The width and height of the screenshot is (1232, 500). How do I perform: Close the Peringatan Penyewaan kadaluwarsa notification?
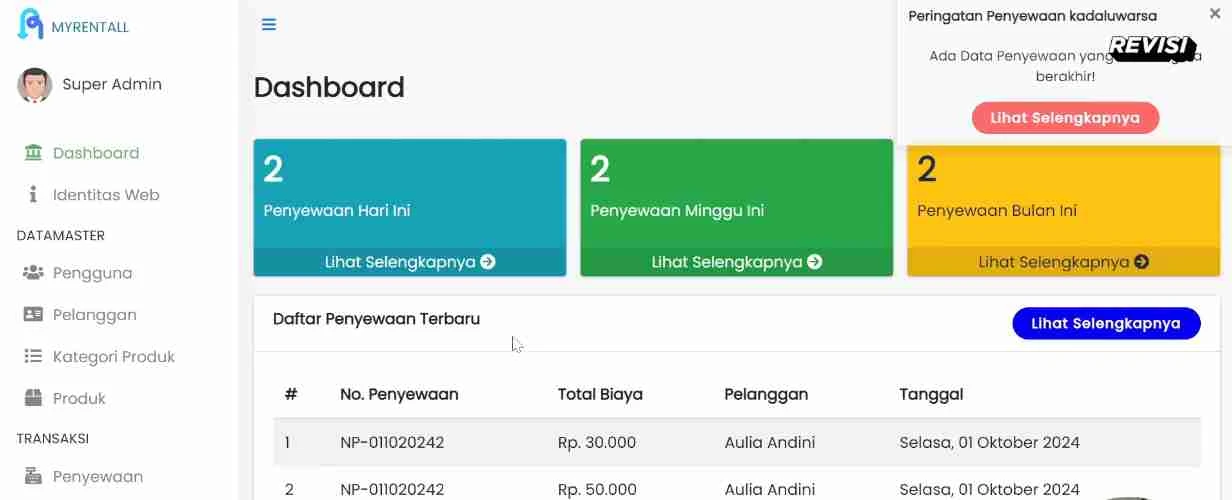[1215, 14]
